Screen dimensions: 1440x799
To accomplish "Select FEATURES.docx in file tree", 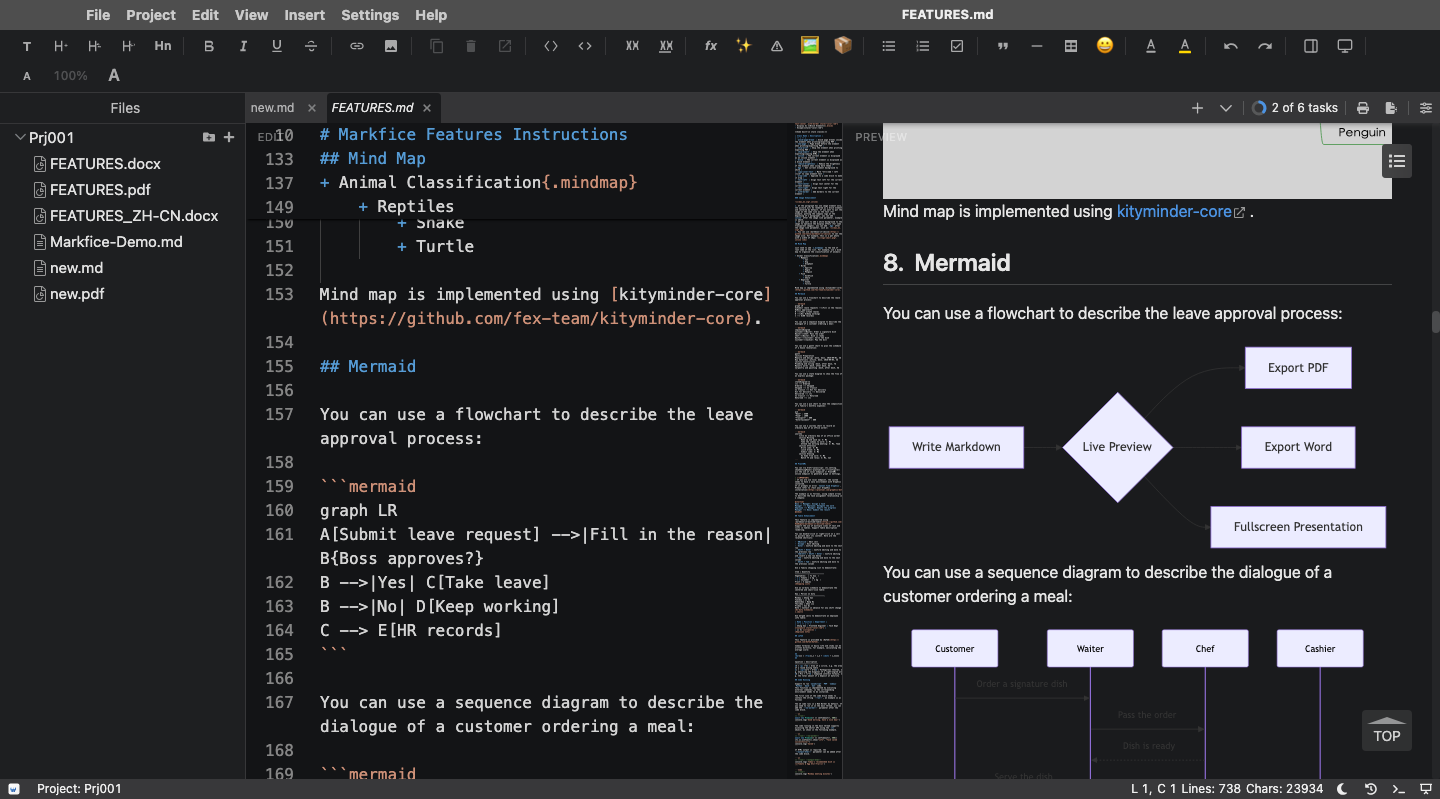I will [x=105, y=164].
